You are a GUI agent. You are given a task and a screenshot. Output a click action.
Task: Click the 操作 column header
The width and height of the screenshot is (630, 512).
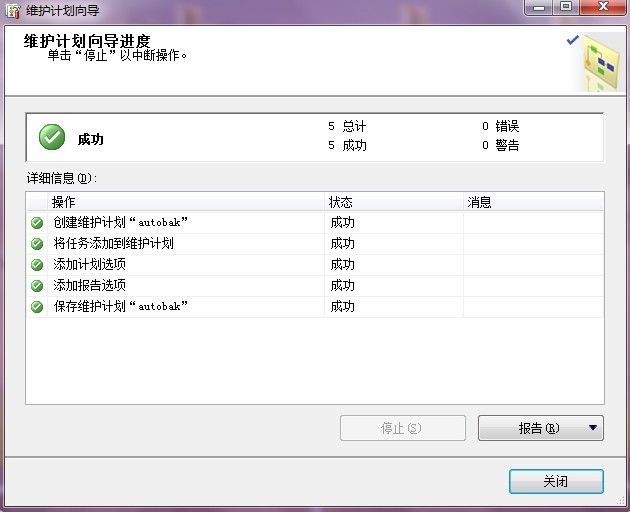click(x=186, y=202)
